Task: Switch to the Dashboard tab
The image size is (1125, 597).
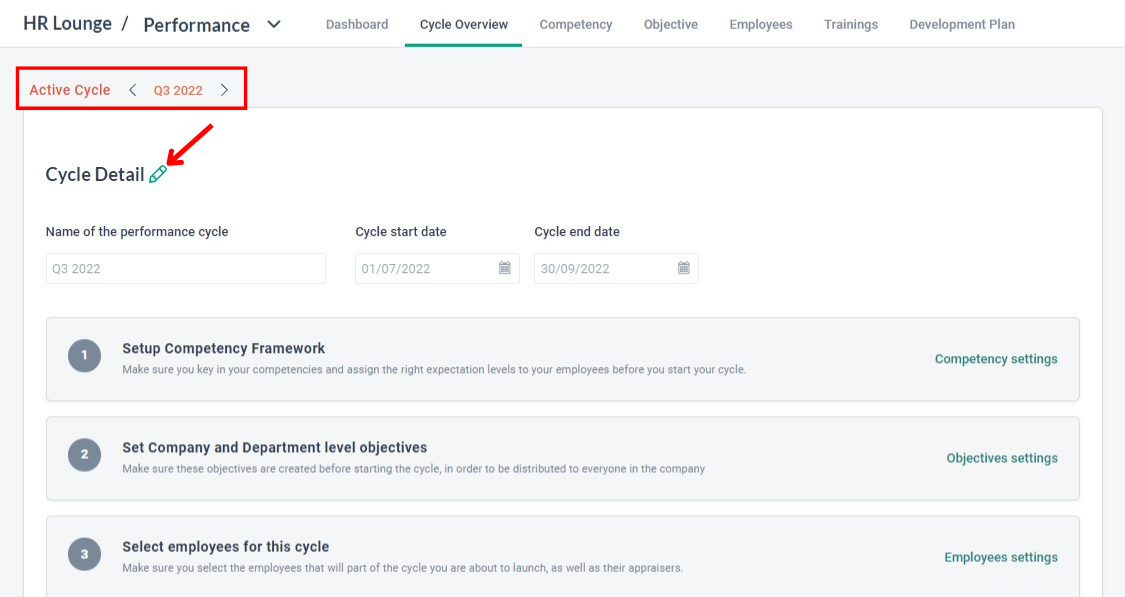Action: coord(357,24)
